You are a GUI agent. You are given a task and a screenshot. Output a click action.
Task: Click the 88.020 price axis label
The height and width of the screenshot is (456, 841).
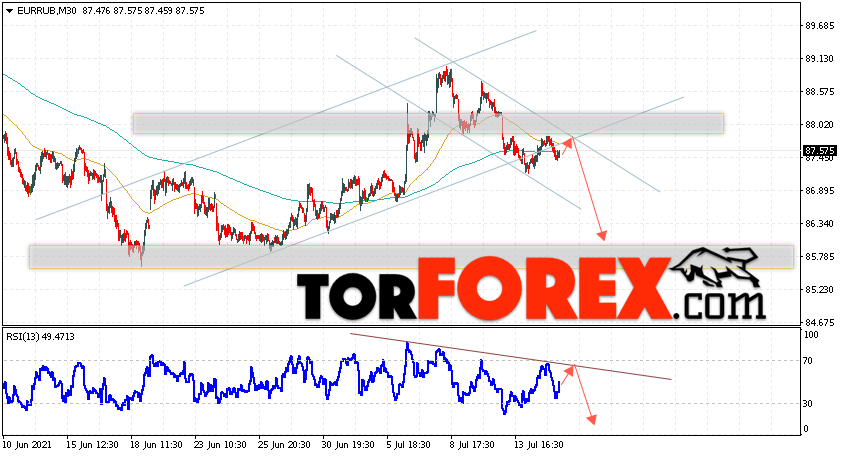pos(820,124)
